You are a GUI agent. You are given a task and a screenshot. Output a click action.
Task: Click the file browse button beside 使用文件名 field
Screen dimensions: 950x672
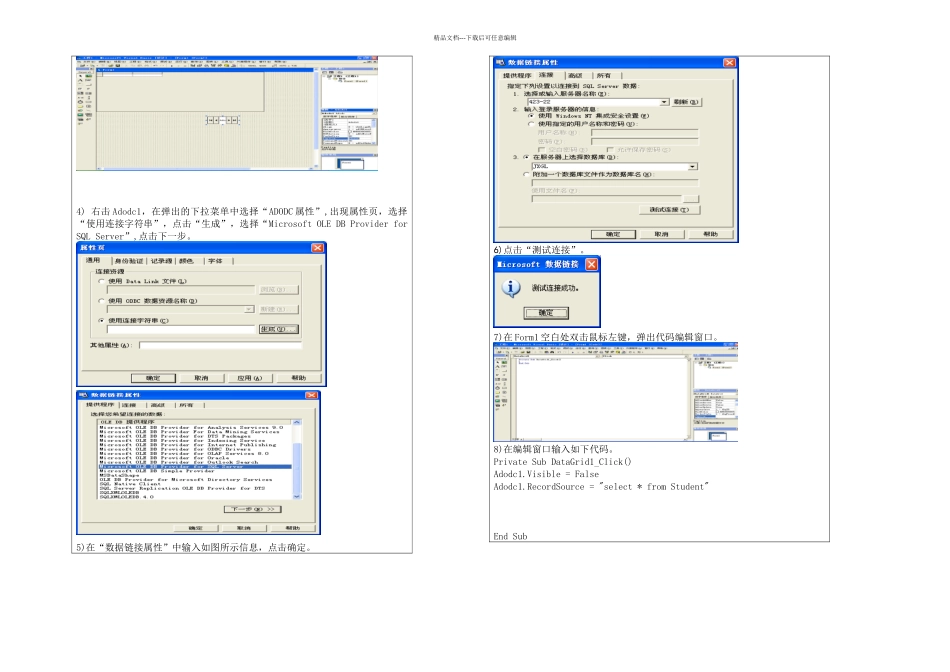691,199
